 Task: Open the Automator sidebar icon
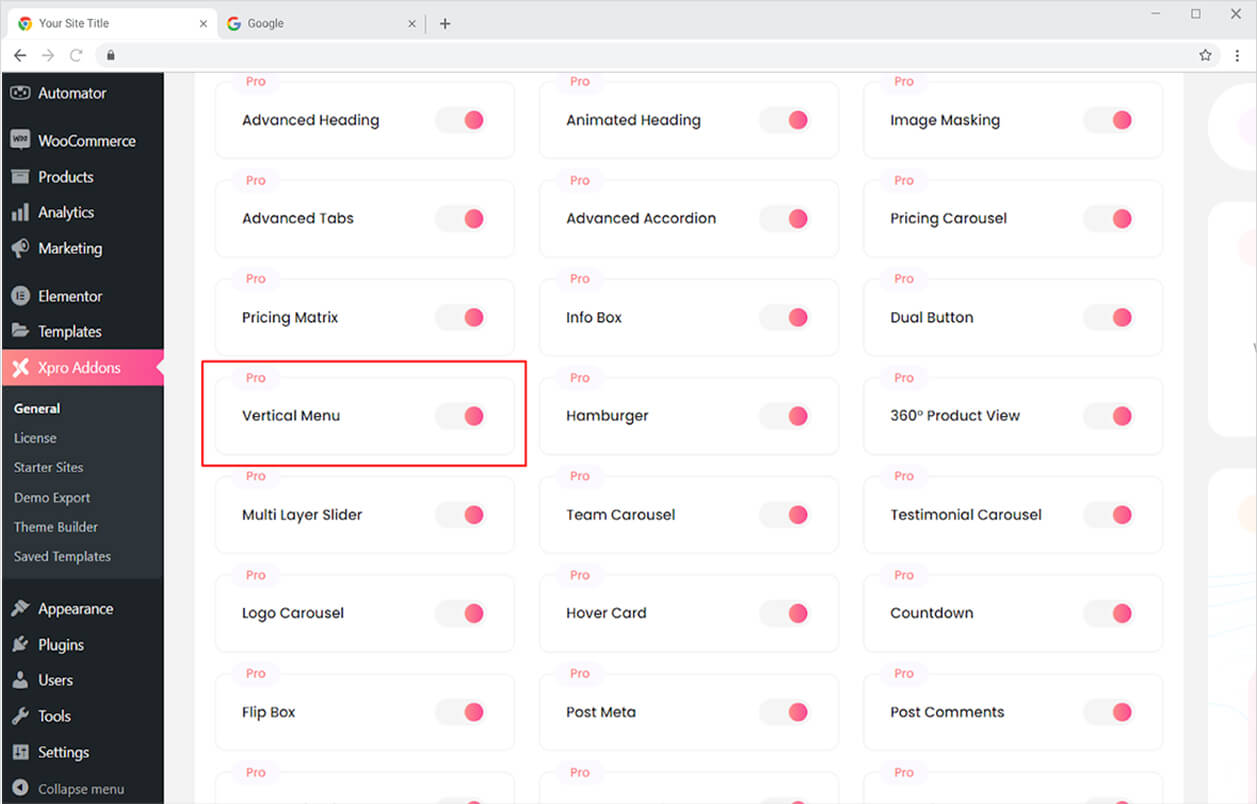(20, 92)
